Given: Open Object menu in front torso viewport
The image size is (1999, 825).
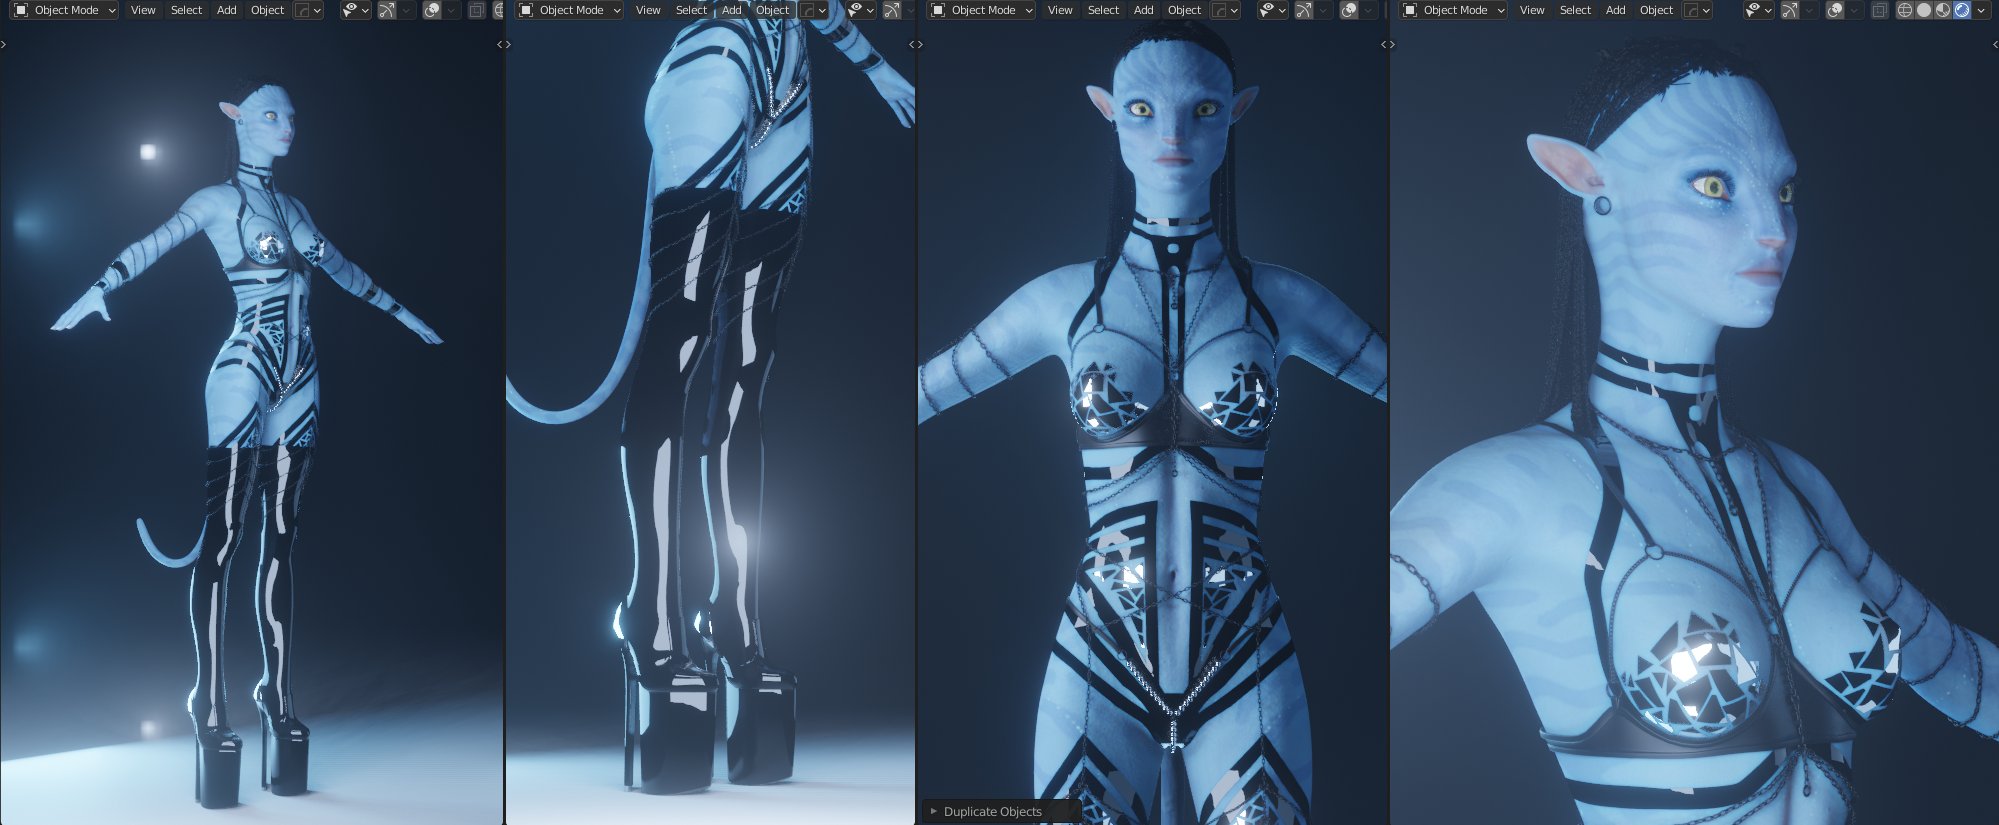Looking at the screenshot, I should (1185, 10).
